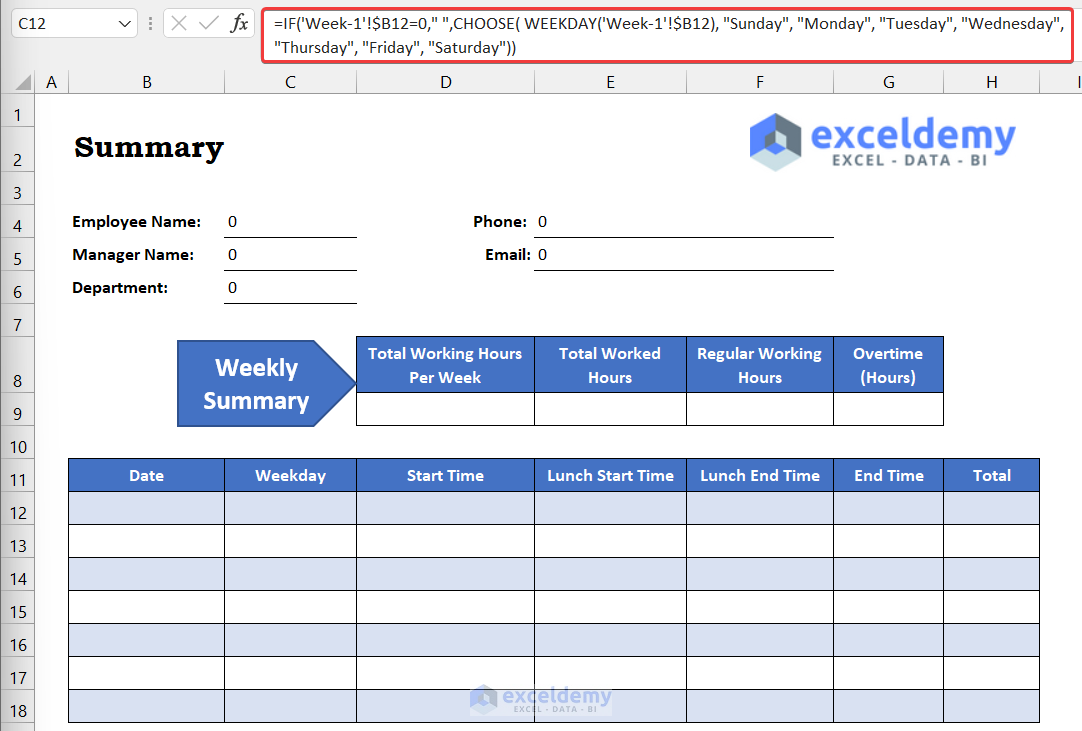
Task: Click the Cancel (X) formula bar icon
Action: (179, 23)
